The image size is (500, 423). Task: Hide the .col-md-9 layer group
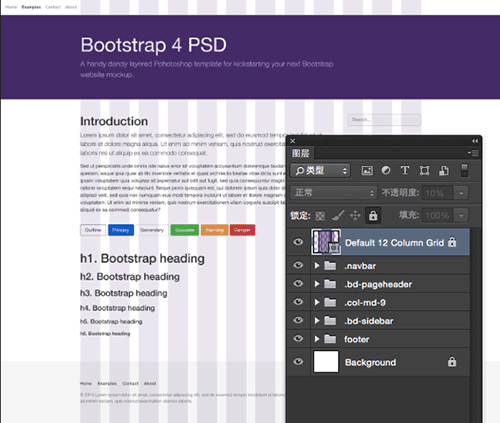coord(298,302)
